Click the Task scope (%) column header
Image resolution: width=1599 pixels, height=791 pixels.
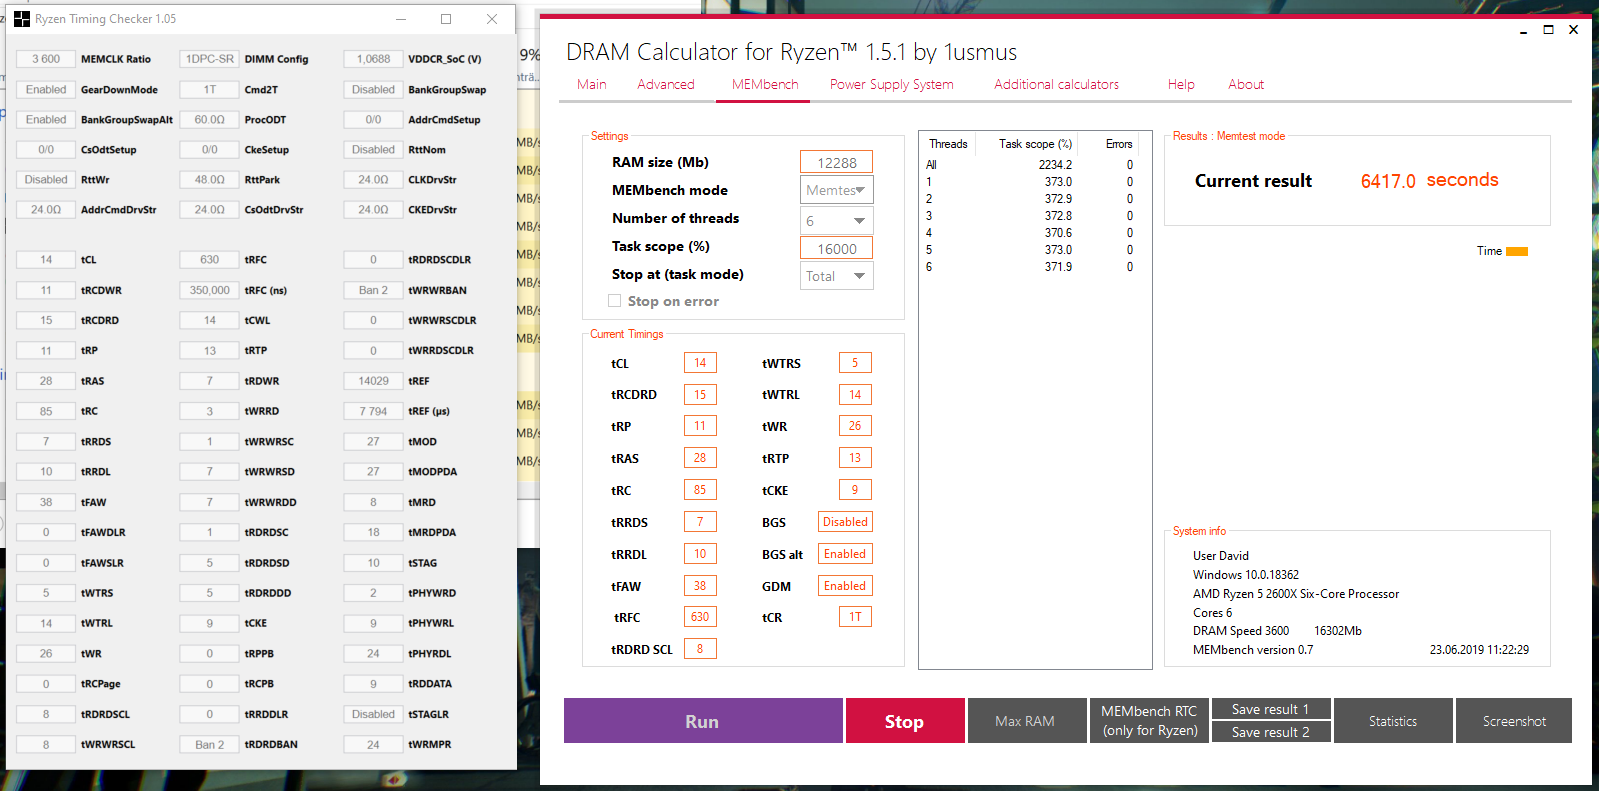(1035, 144)
